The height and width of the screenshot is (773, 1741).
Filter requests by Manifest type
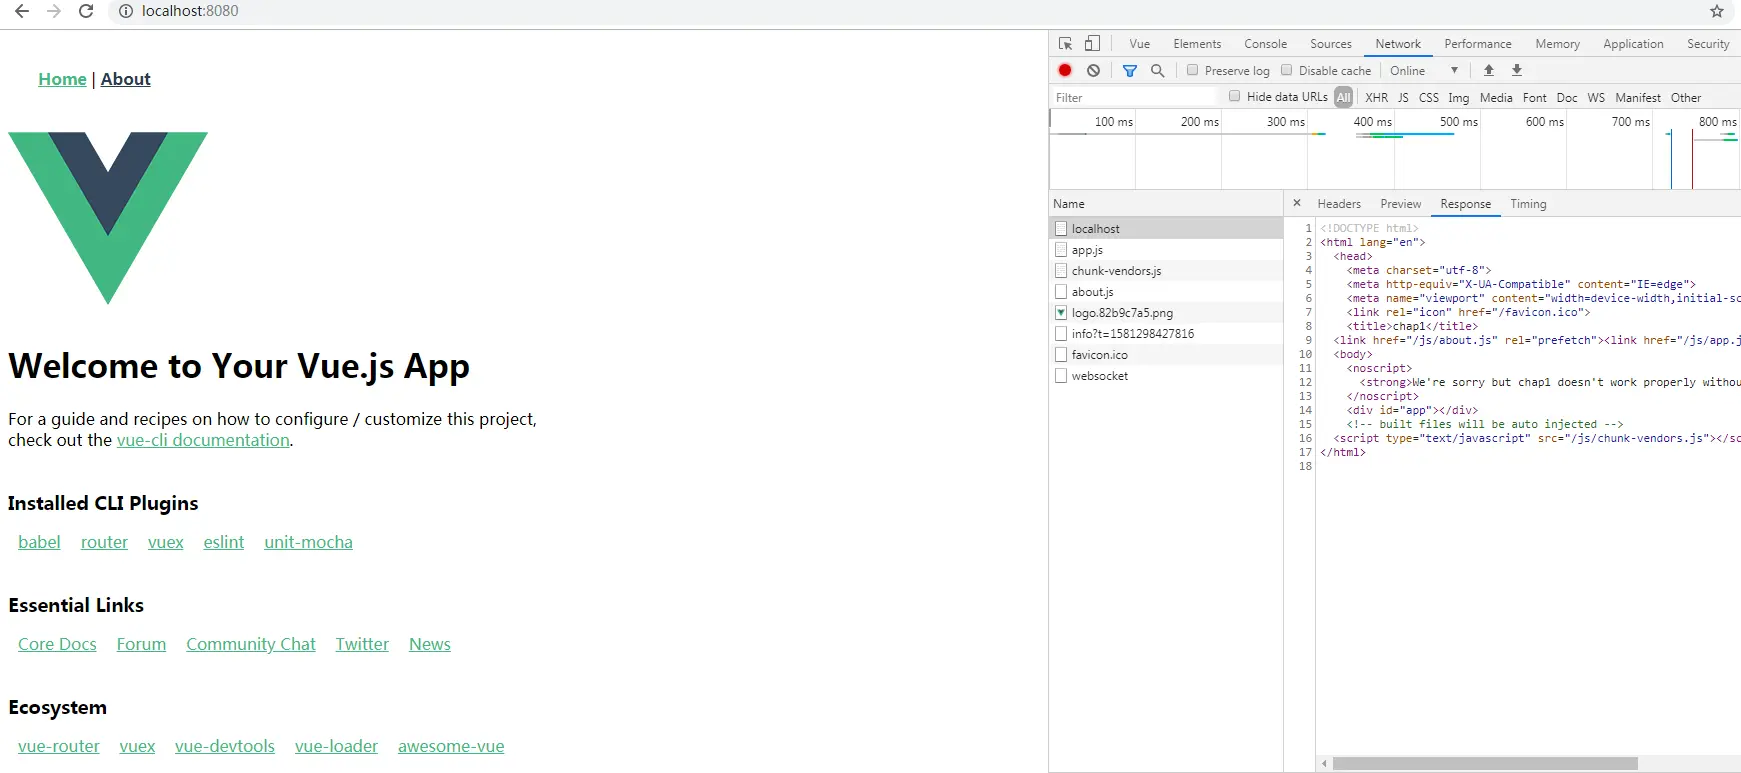(x=1638, y=97)
